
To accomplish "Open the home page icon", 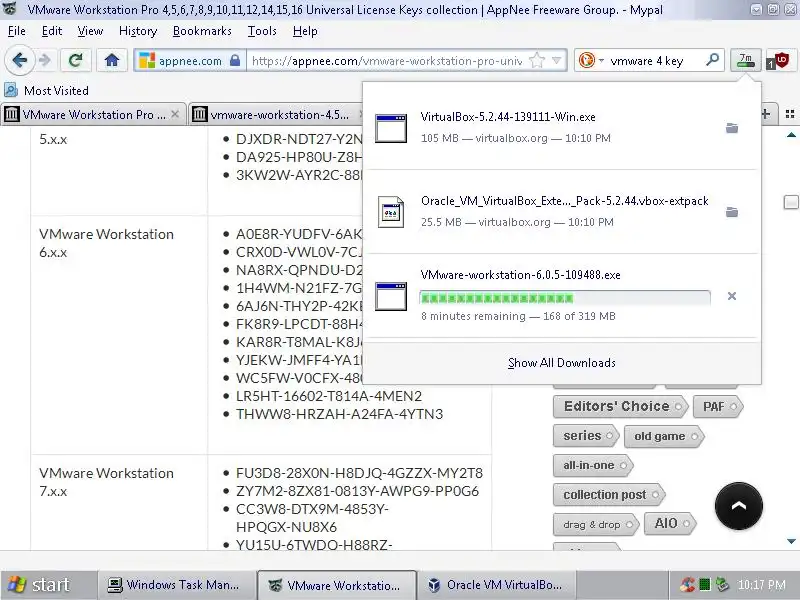I will (112, 61).
